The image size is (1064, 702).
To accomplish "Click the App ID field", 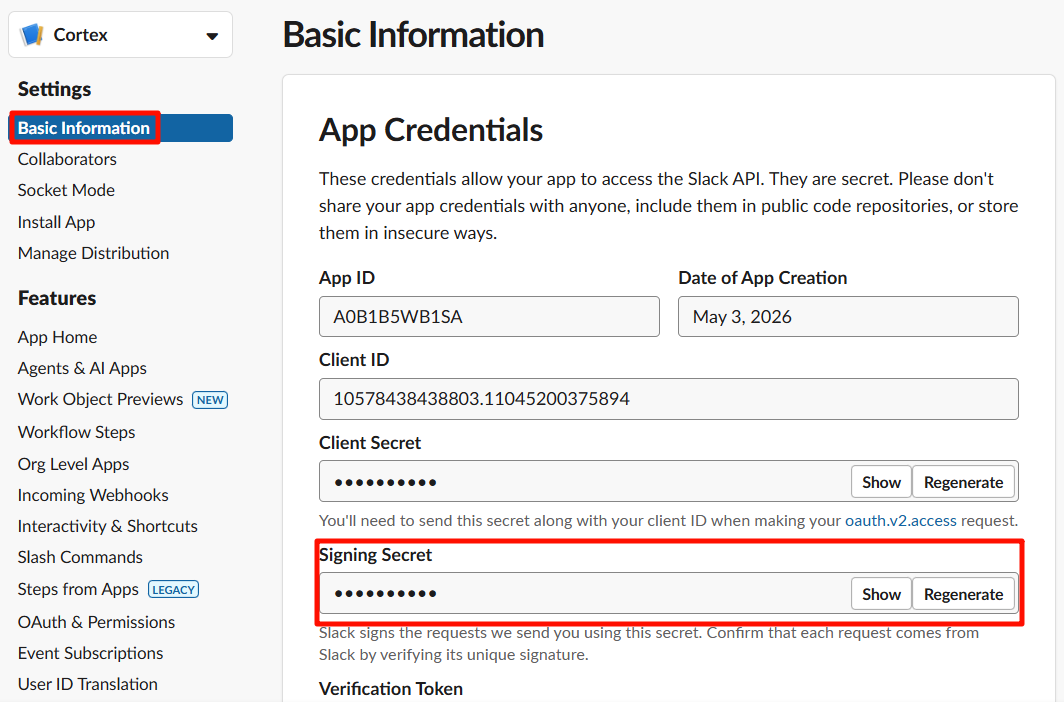I will [489, 317].
